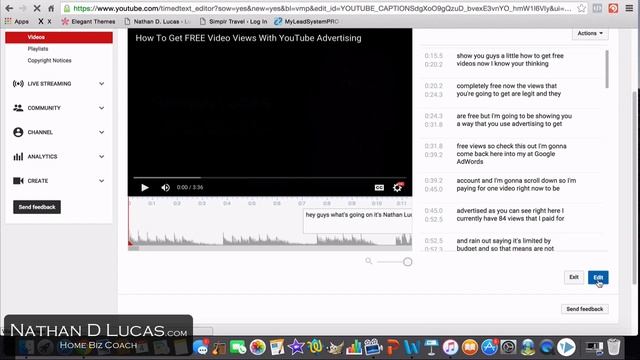
Task: Toggle closed captions CC on the player
Action: tap(379, 187)
